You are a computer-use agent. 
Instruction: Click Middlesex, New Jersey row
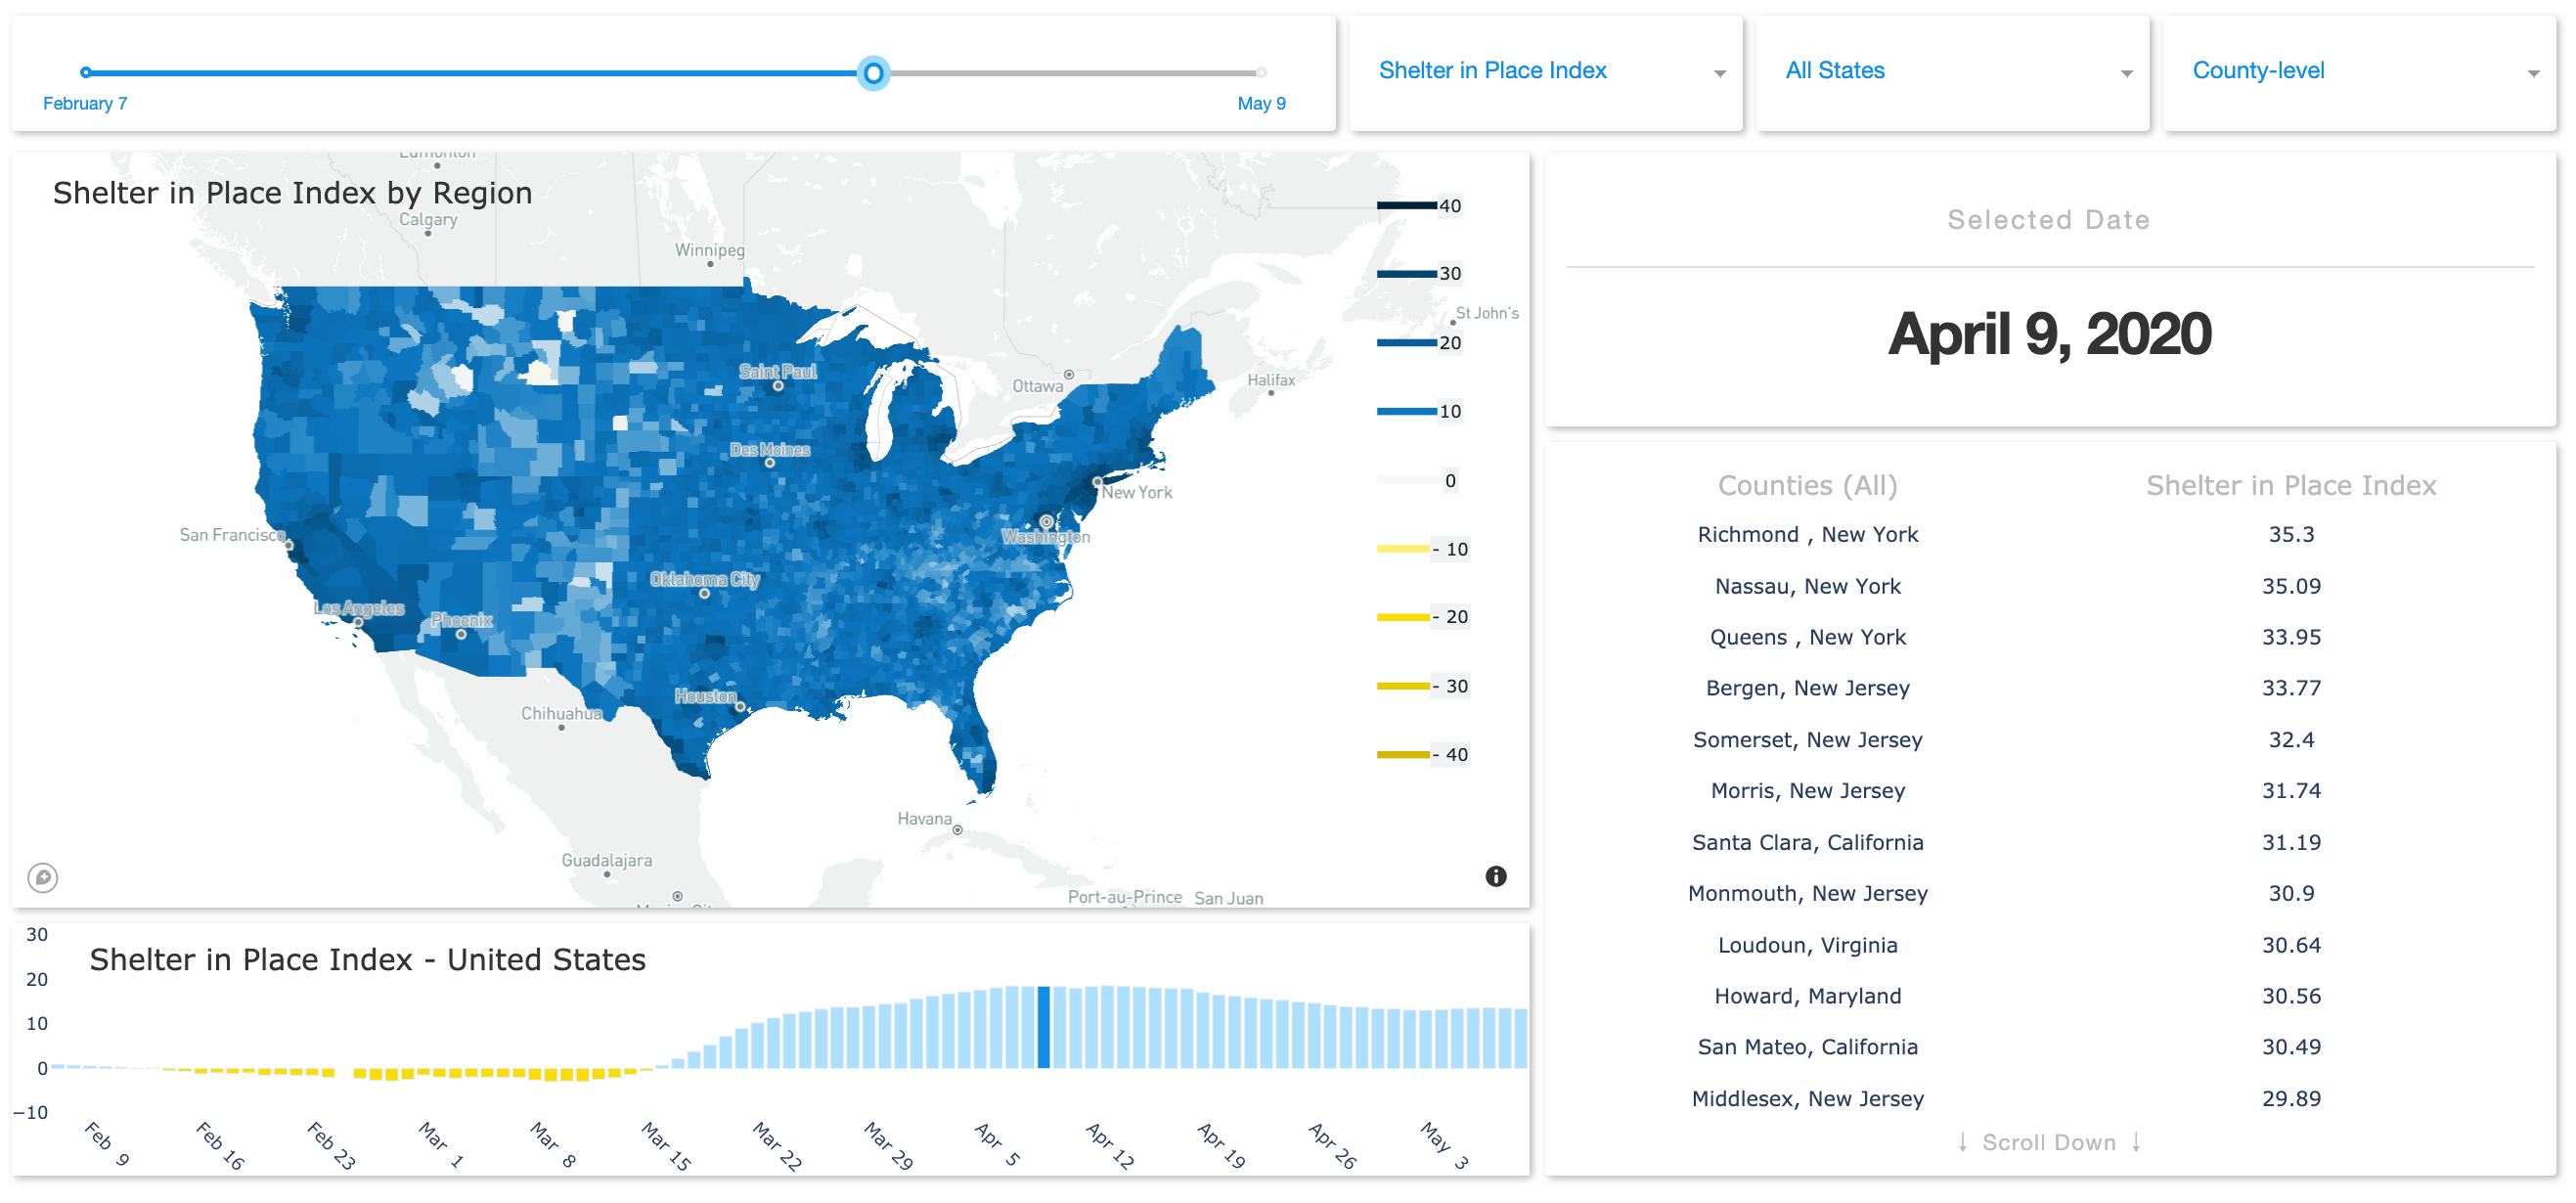tap(2048, 1098)
